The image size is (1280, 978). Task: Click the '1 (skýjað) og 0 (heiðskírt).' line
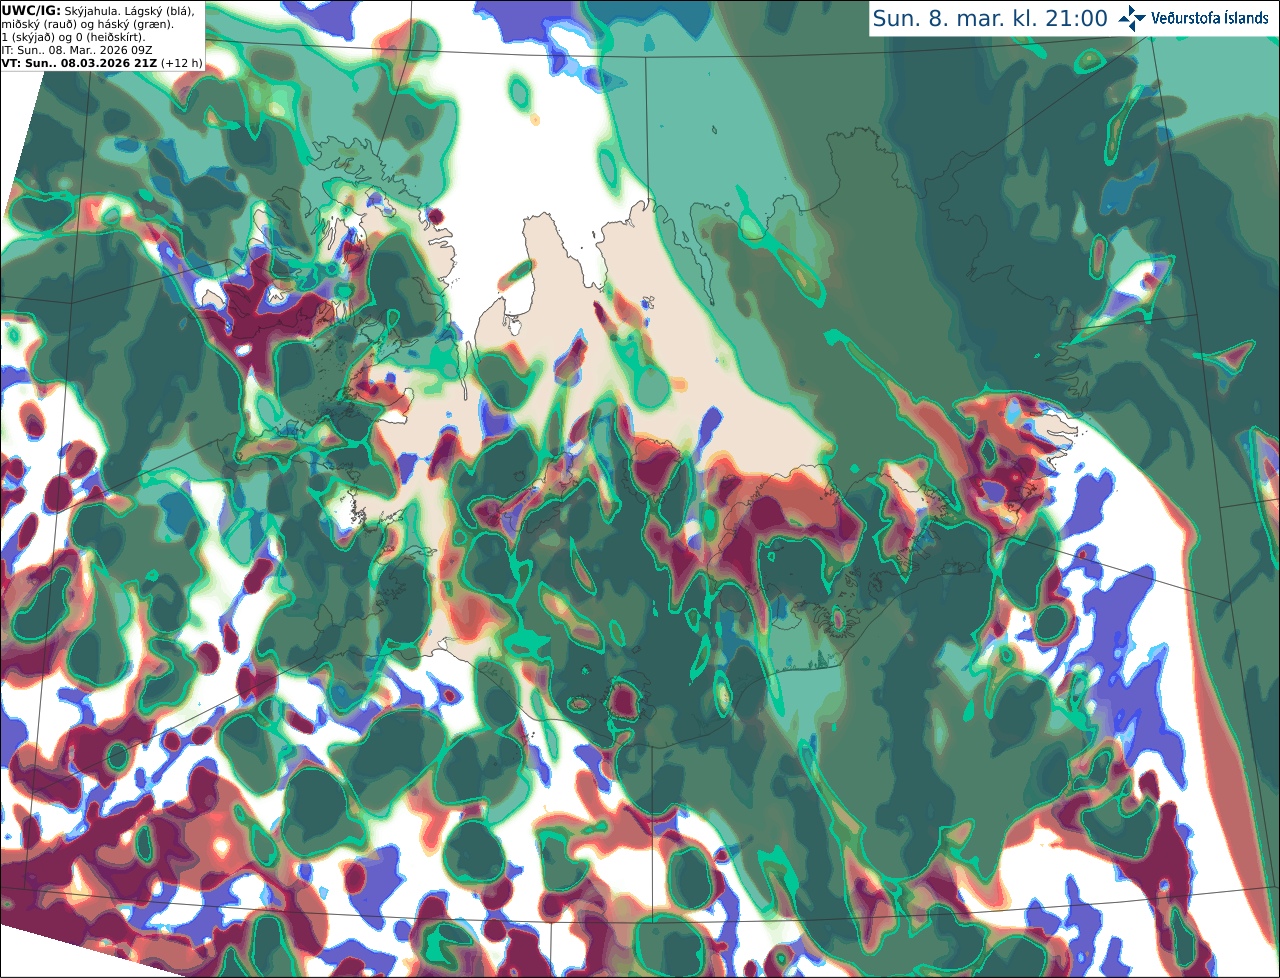(x=73, y=36)
